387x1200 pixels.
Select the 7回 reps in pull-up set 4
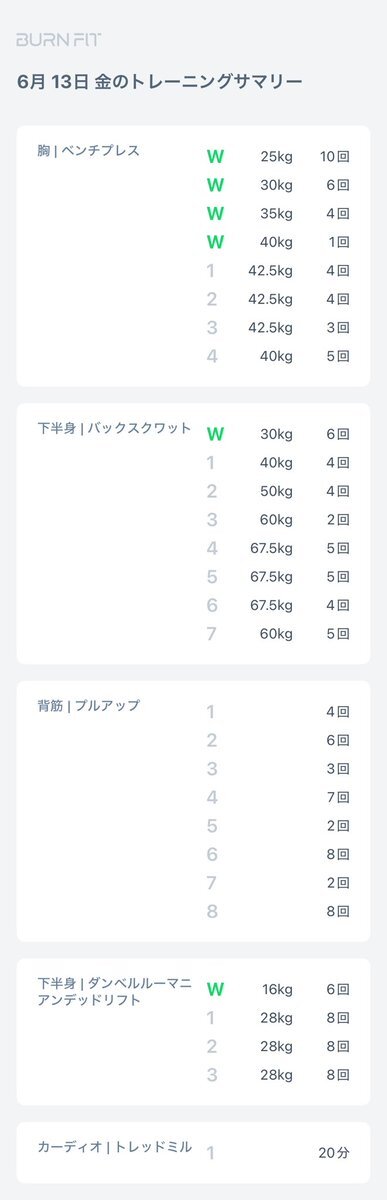[338, 798]
